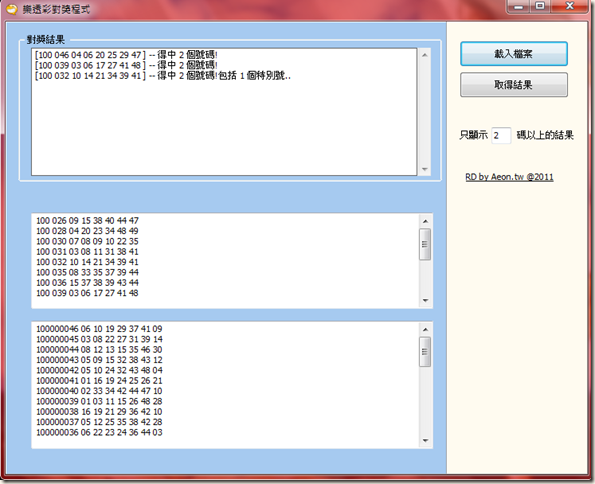Screen dimensions: 595x484
Task: Click middle list row 100 032 10 14 21 34 39 41
Action: pyautogui.click(x=87, y=262)
